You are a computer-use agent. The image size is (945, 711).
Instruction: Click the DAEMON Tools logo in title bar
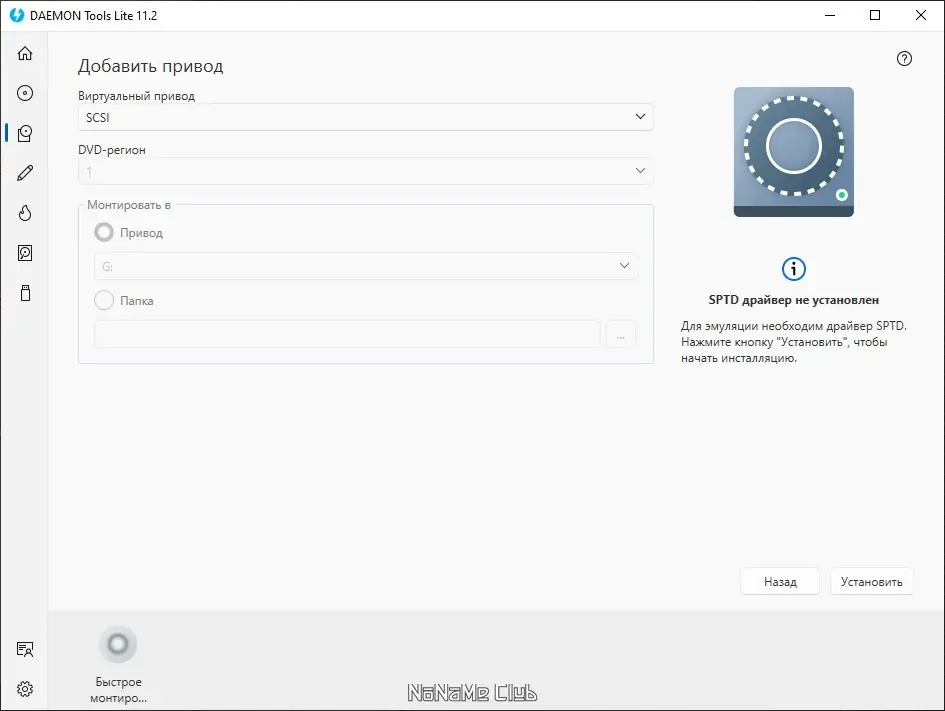17,16
